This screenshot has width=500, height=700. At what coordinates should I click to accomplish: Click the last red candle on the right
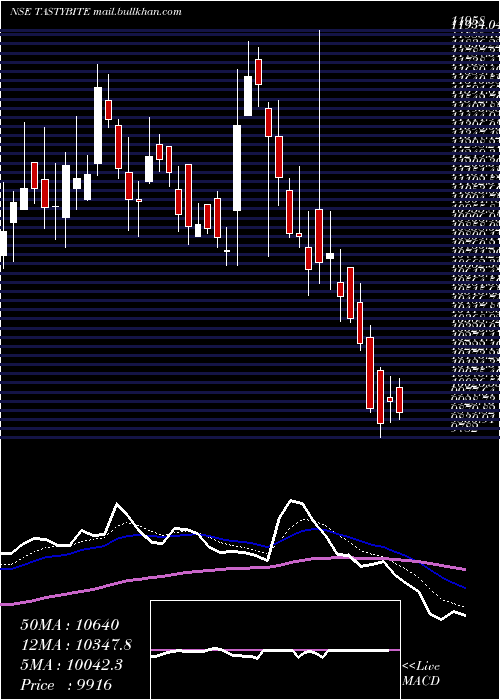click(400, 400)
